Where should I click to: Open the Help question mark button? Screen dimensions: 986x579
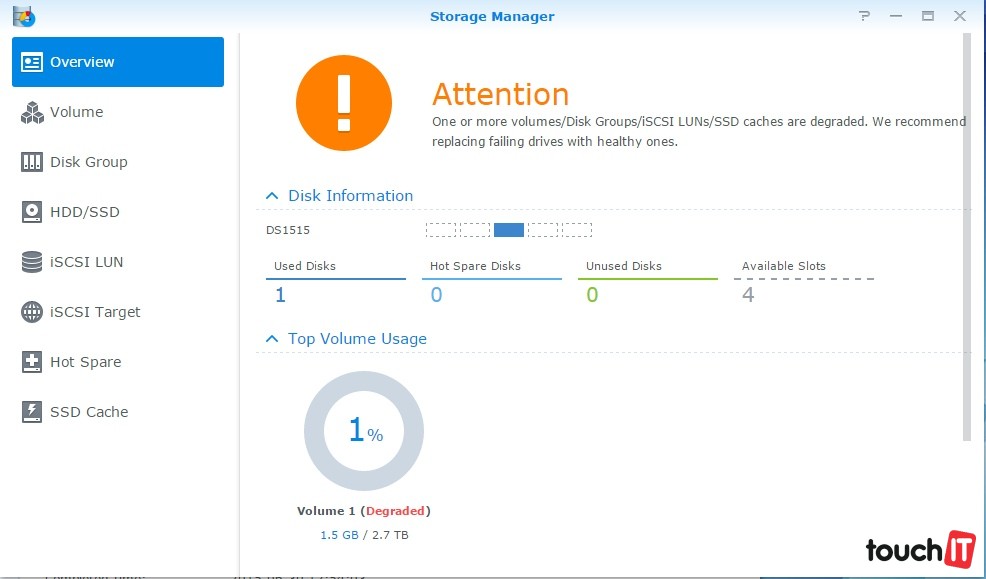[863, 16]
